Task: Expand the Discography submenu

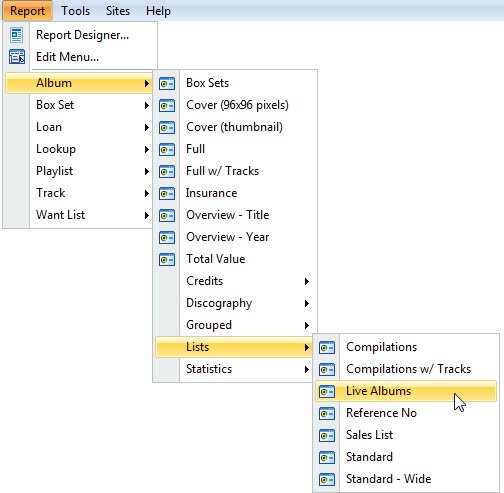Action: point(235,303)
